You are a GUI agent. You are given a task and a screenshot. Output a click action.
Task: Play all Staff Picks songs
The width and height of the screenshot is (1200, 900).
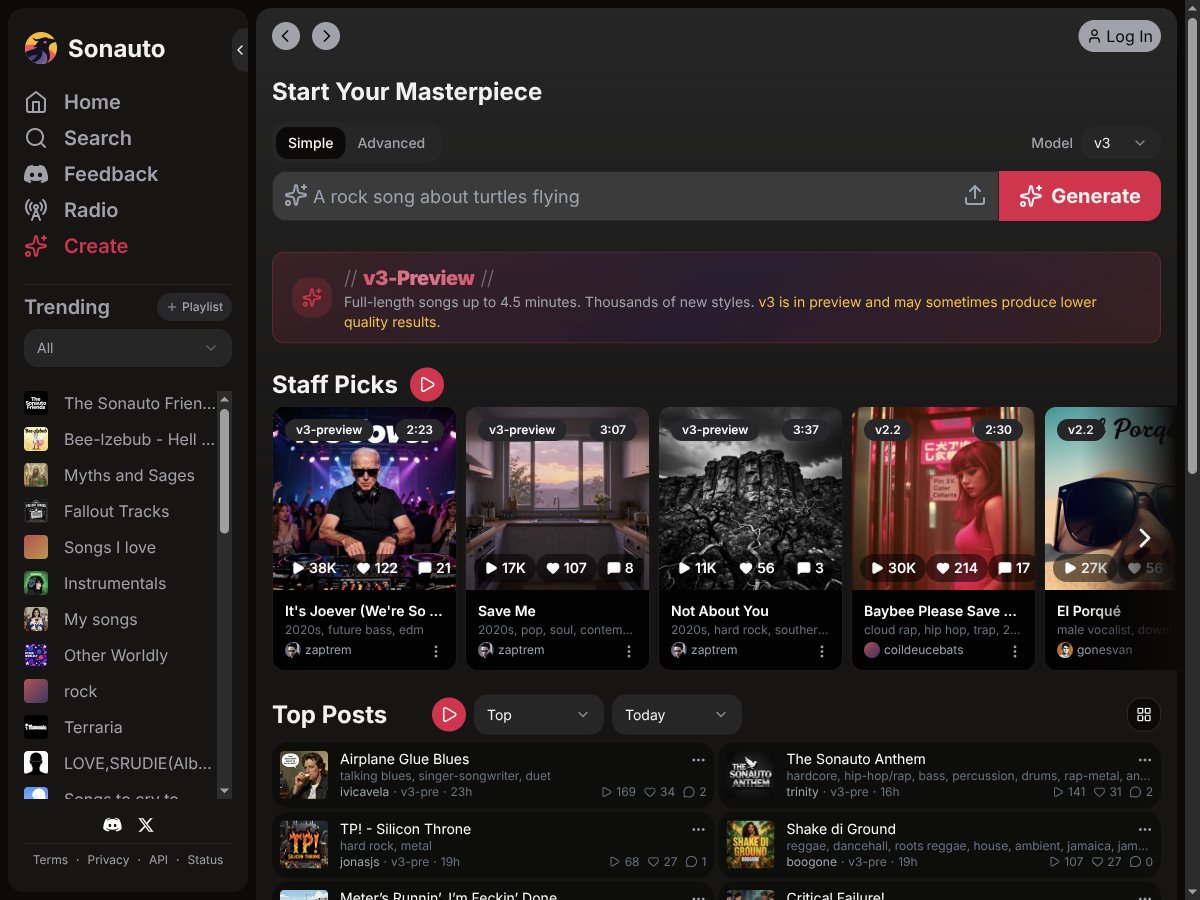click(x=427, y=384)
